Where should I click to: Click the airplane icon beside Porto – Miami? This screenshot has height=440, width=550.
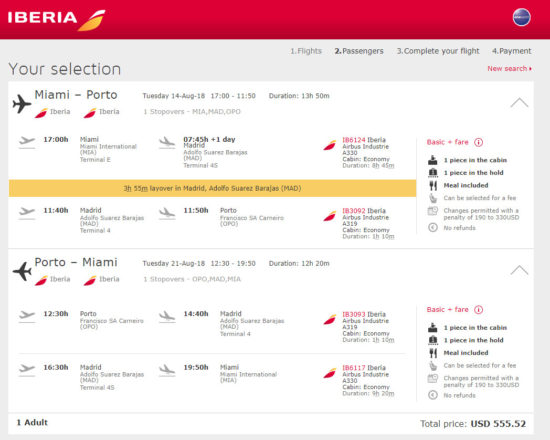tap(22, 271)
